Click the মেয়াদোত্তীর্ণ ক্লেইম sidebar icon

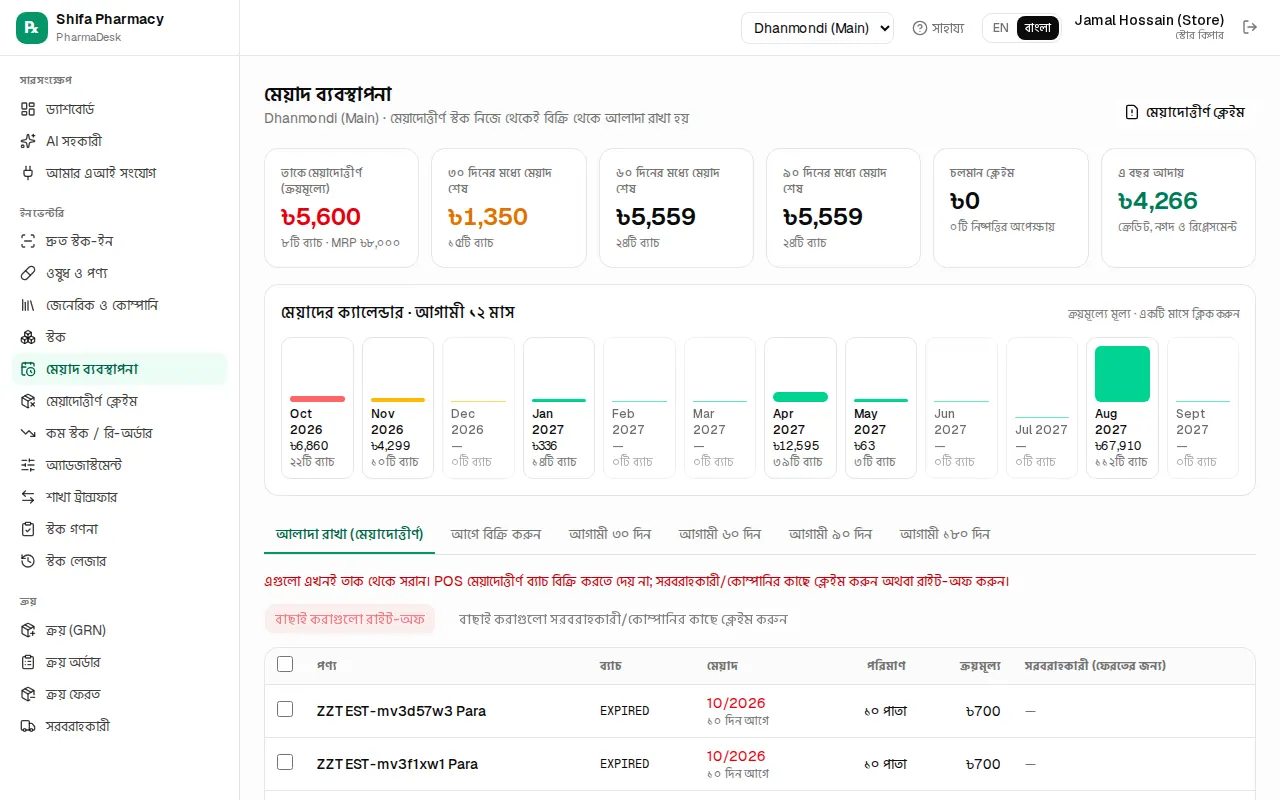pyautogui.click(x=28, y=401)
